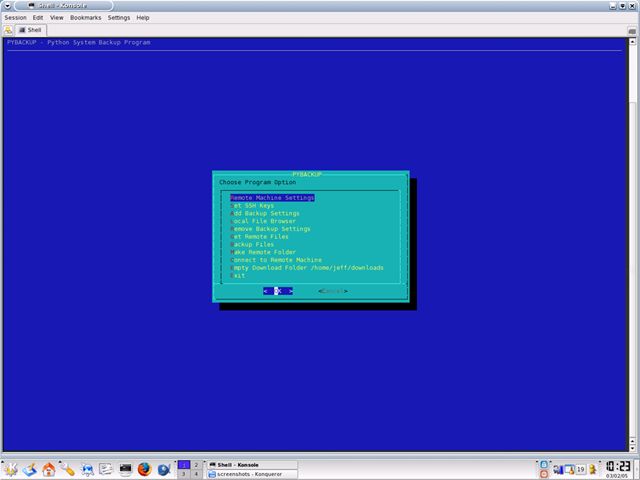Image resolution: width=640 pixels, height=480 pixels.
Task: Open the network globe icon in panel
Action: (x=87, y=469)
